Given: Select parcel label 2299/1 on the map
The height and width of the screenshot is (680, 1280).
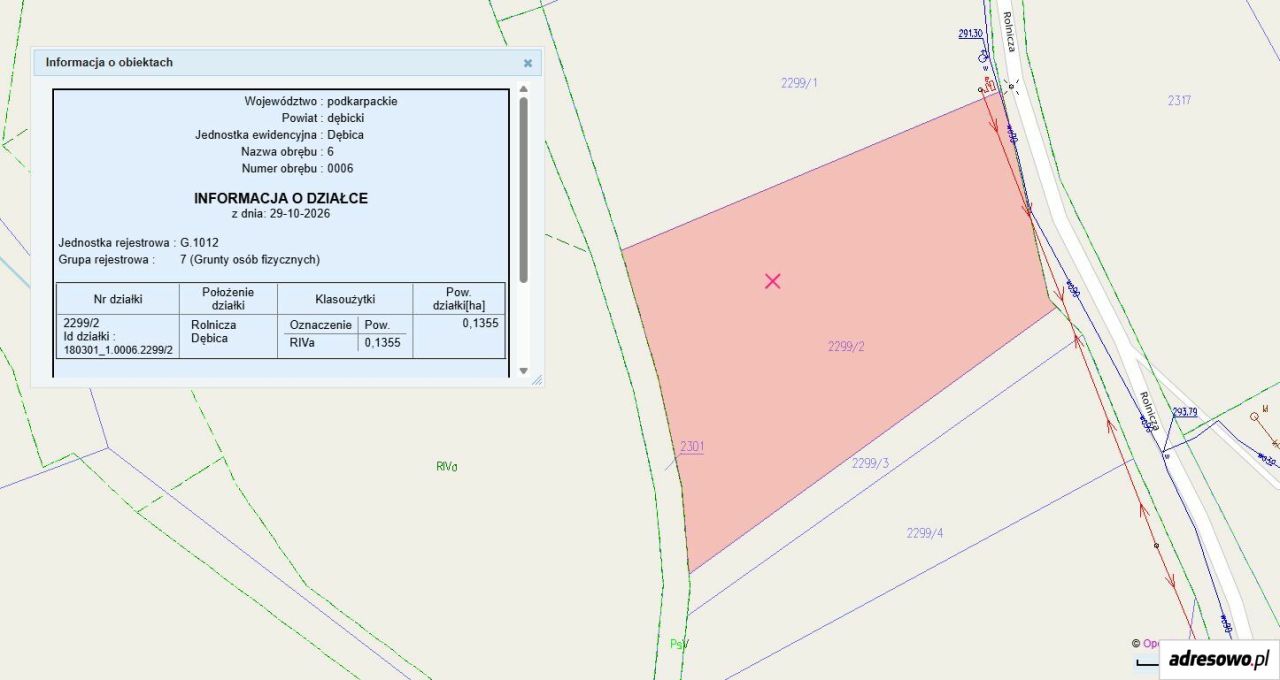Looking at the screenshot, I should point(799,83).
